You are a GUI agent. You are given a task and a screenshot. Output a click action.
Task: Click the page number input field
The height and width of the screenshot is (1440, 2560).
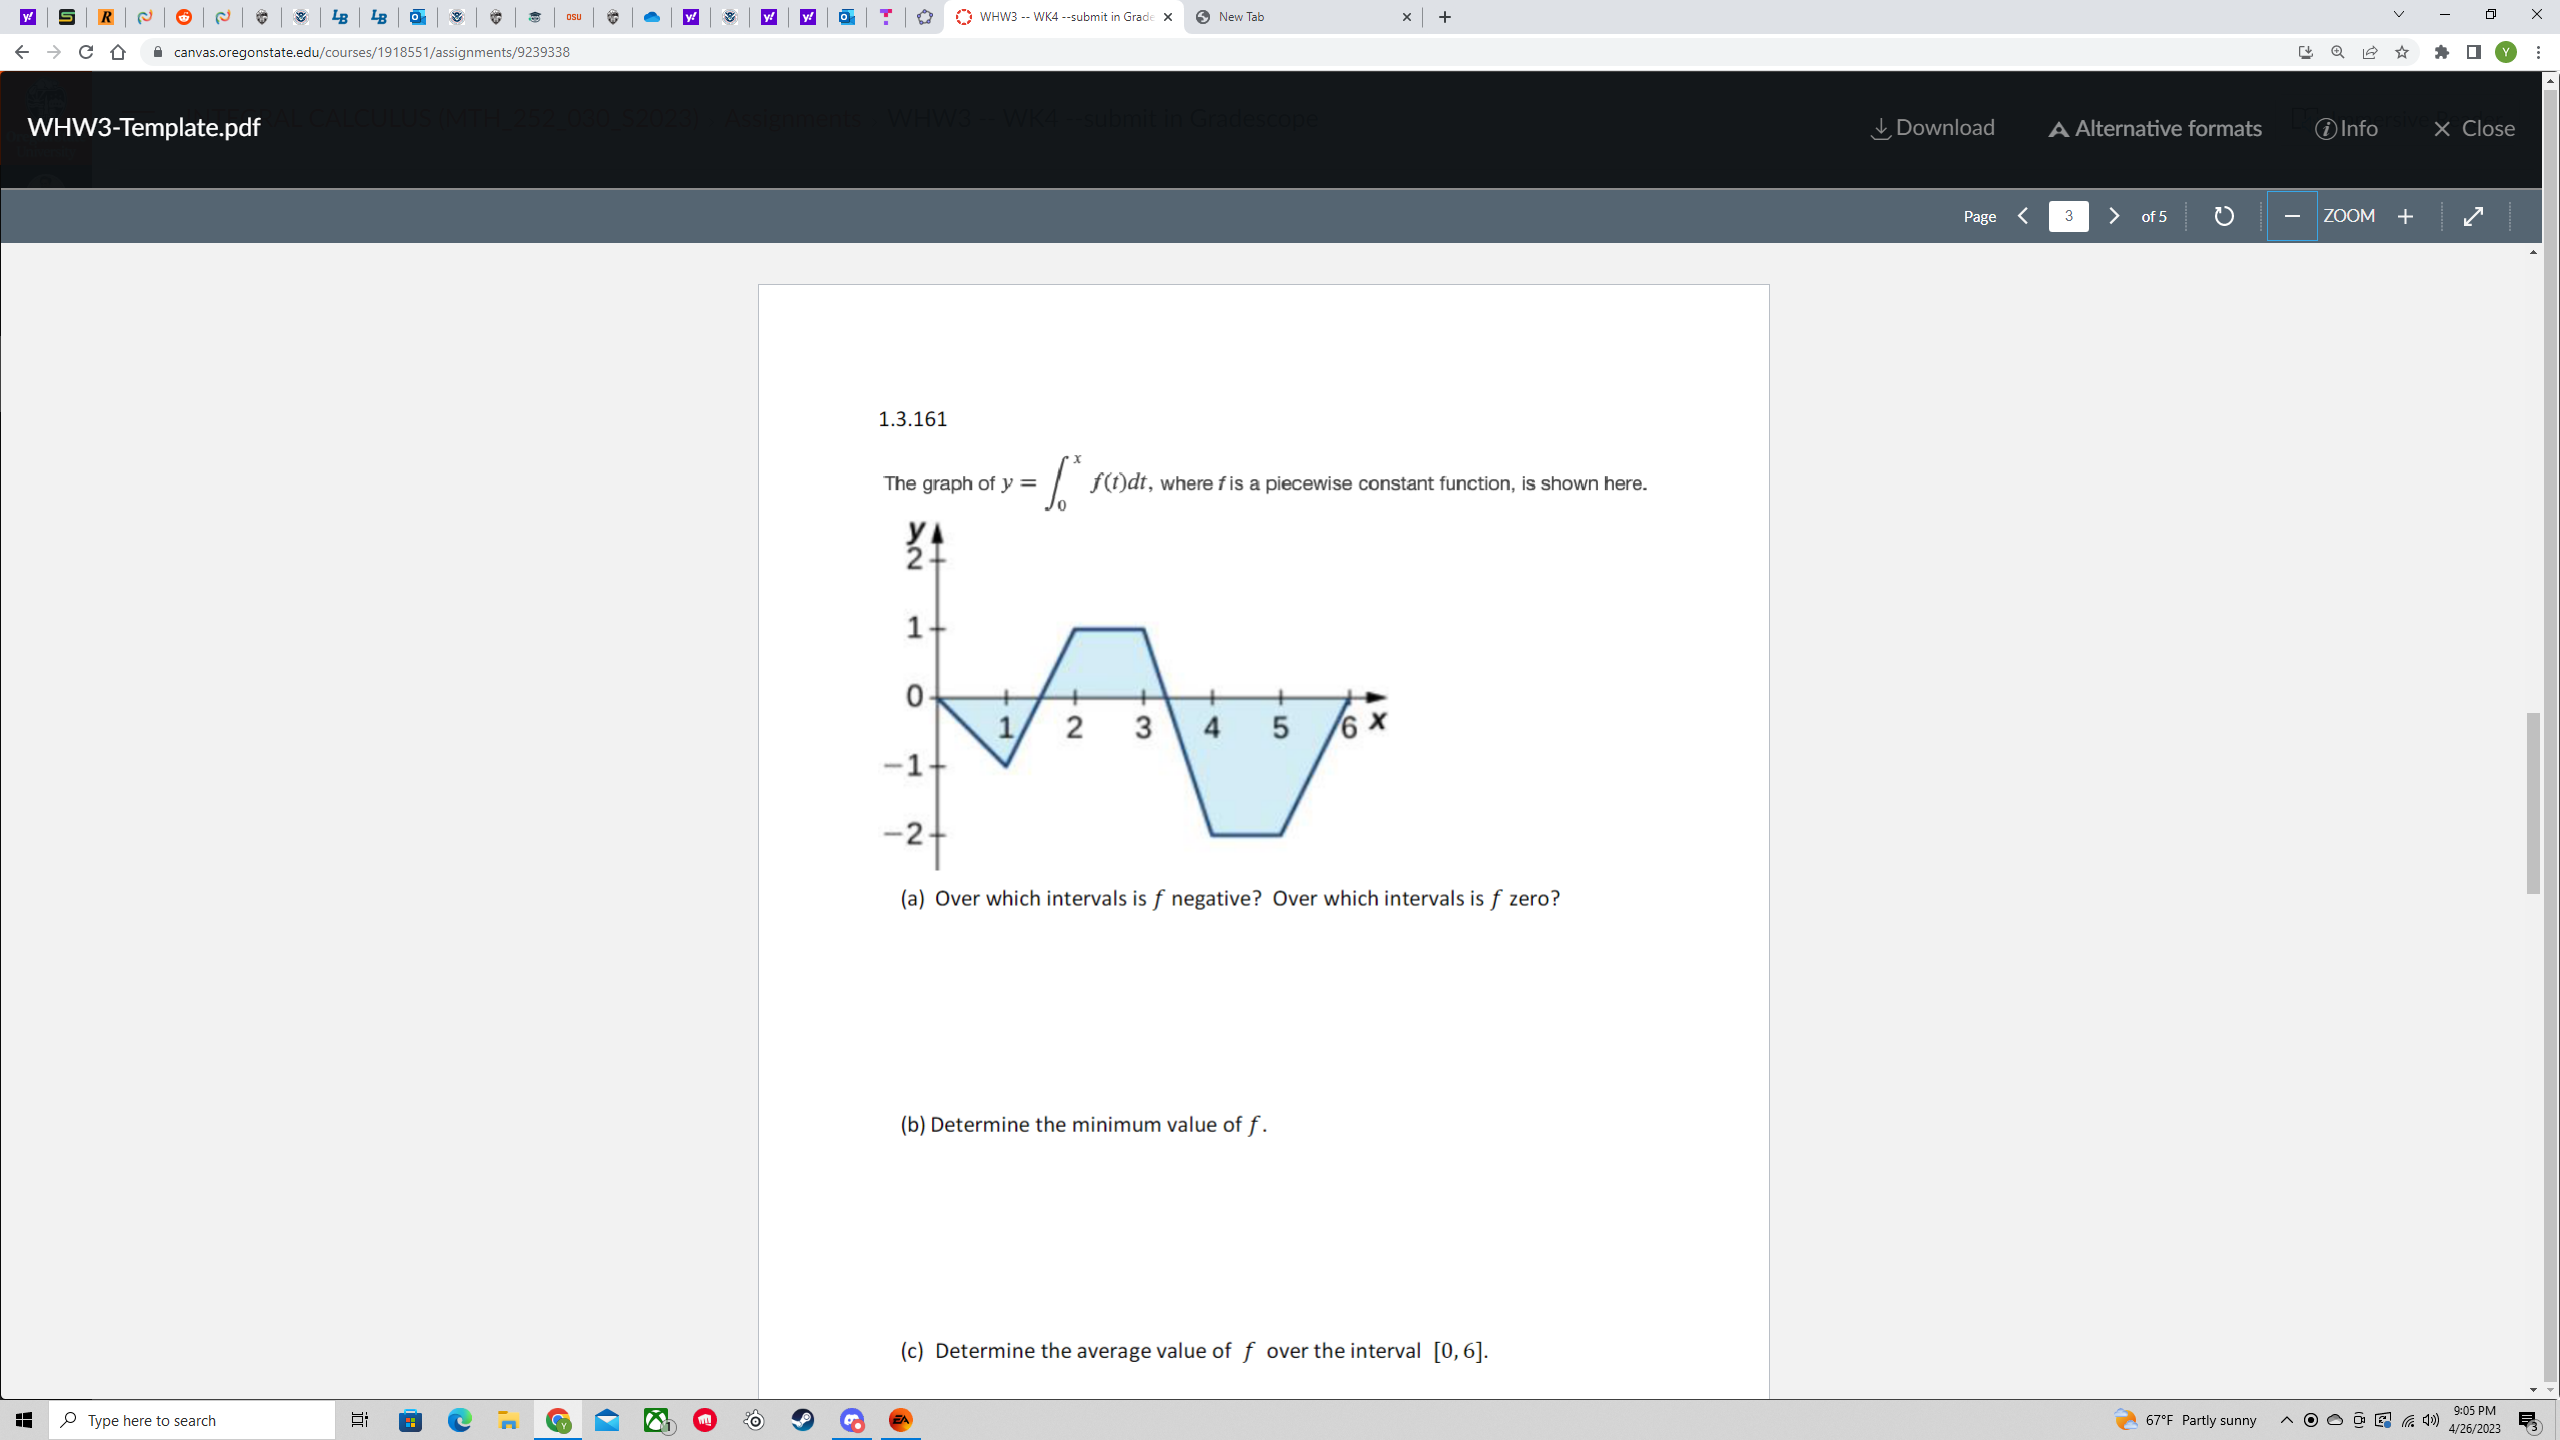2068,216
